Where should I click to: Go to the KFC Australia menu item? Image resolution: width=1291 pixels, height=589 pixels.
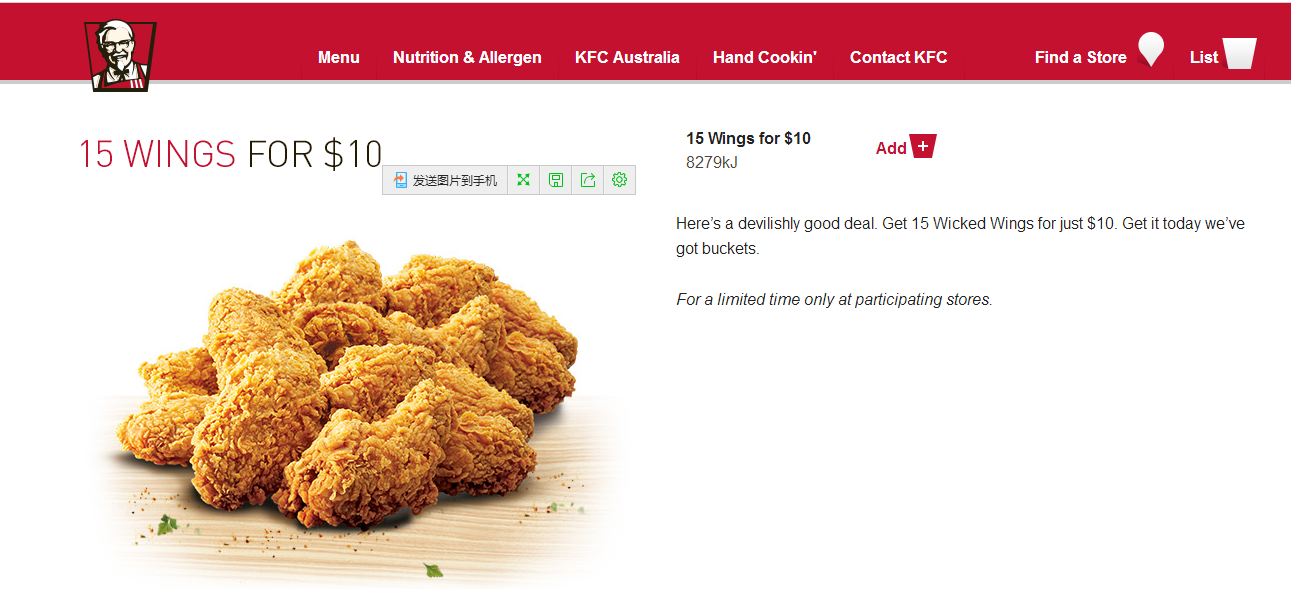coord(627,57)
